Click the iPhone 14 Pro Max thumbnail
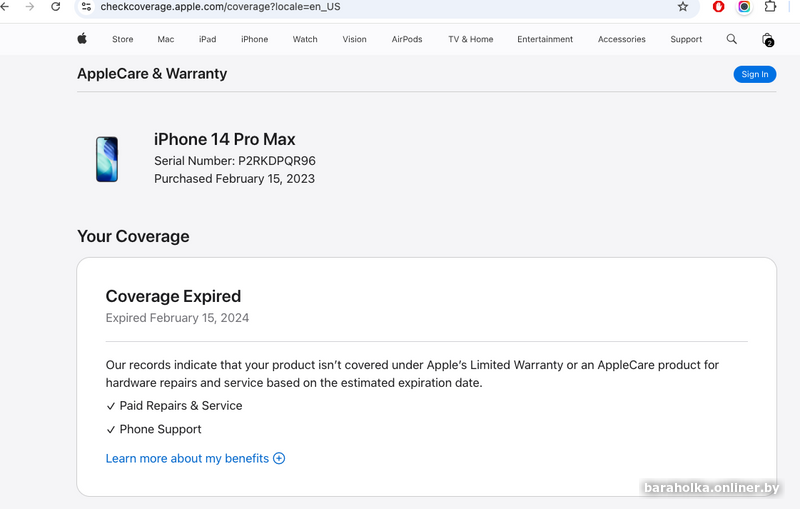Viewport: 800px width, 509px height. (107, 159)
